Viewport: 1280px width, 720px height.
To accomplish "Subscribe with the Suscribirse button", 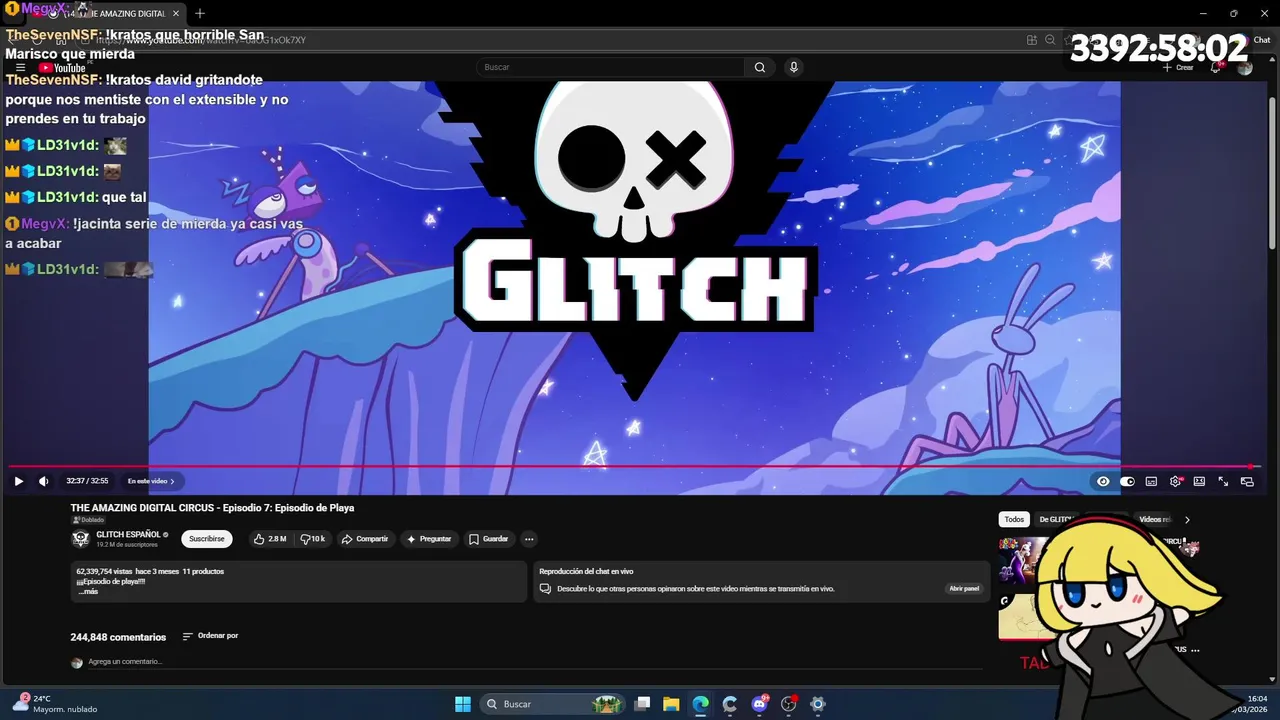I will click(207, 539).
